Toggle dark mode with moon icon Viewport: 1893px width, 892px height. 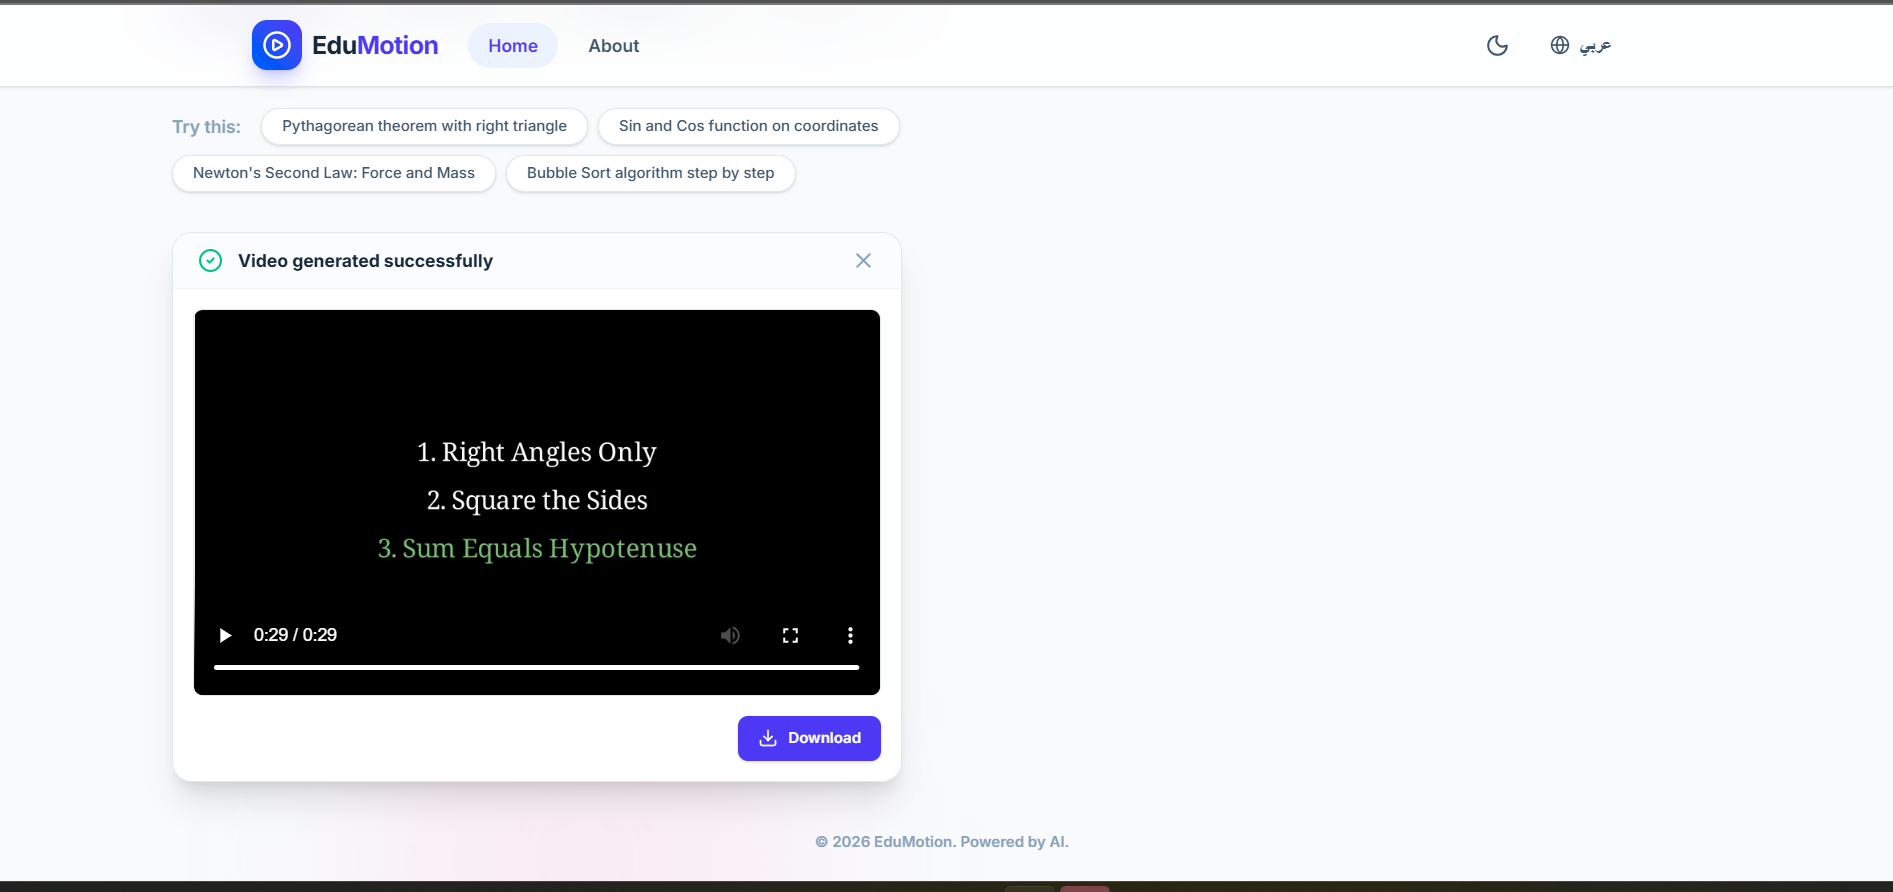(x=1497, y=45)
